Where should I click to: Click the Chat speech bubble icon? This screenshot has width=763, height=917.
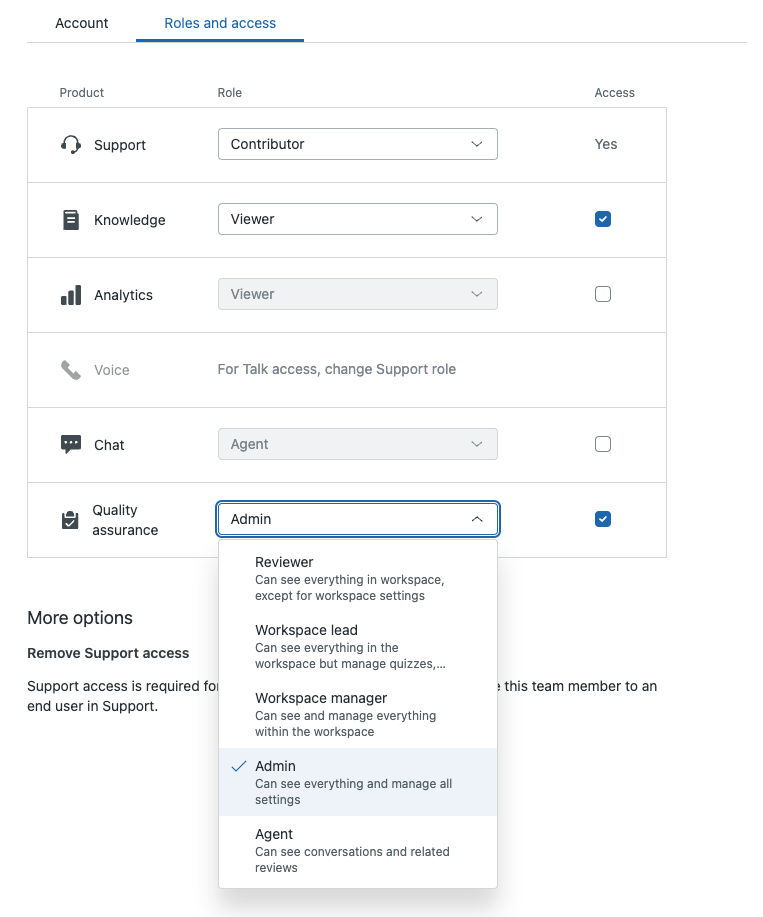coord(70,445)
